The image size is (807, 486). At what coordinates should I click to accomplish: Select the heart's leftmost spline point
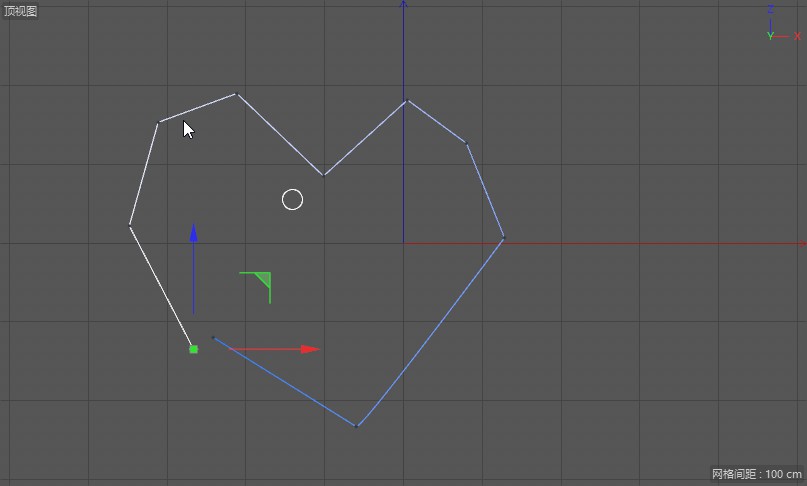130,225
